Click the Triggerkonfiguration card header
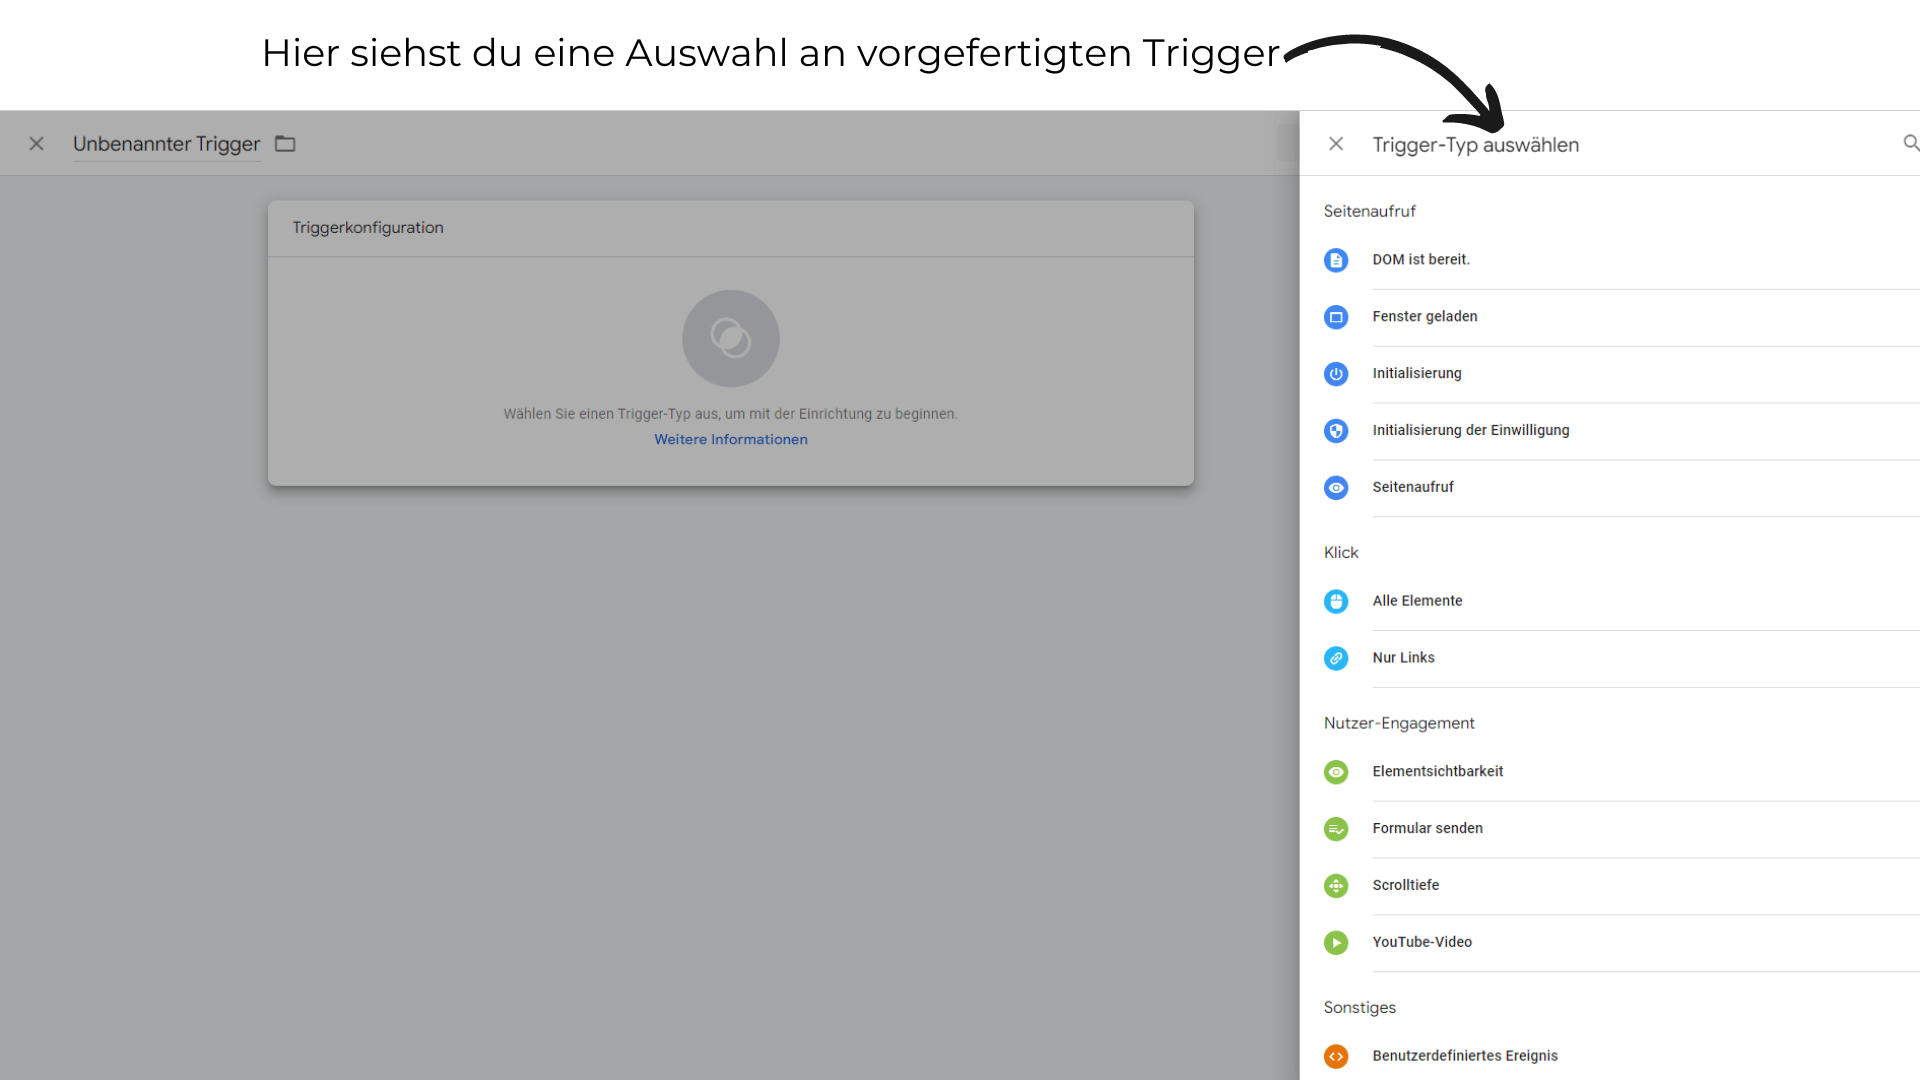 pyautogui.click(x=731, y=228)
